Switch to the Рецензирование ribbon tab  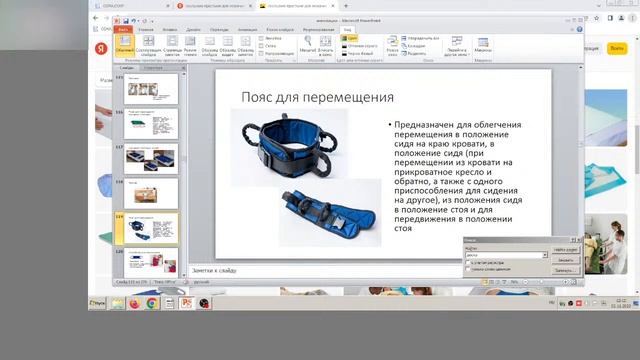pyautogui.click(x=318, y=29)
